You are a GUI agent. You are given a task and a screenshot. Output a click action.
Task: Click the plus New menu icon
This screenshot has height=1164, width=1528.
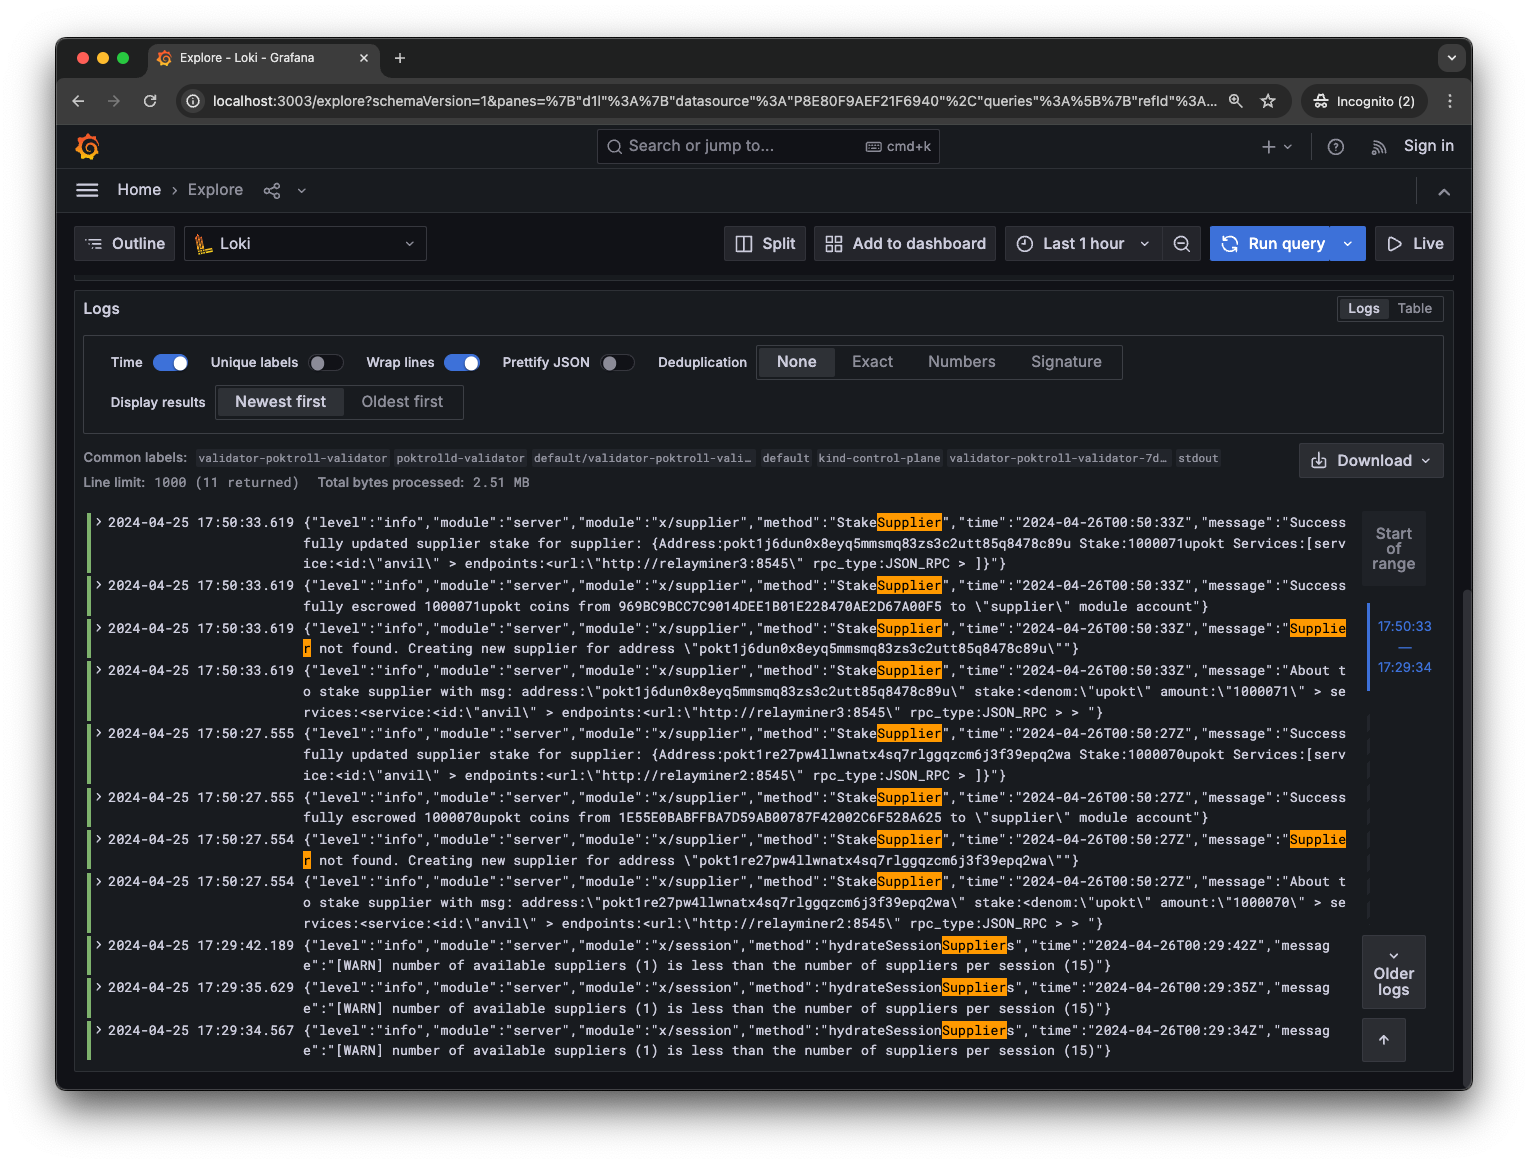point(1277,147)
